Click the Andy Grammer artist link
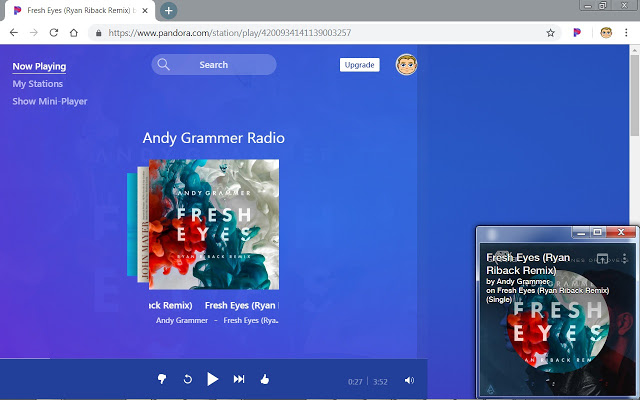This screenshot has width=640, height=400. (182, 320)
